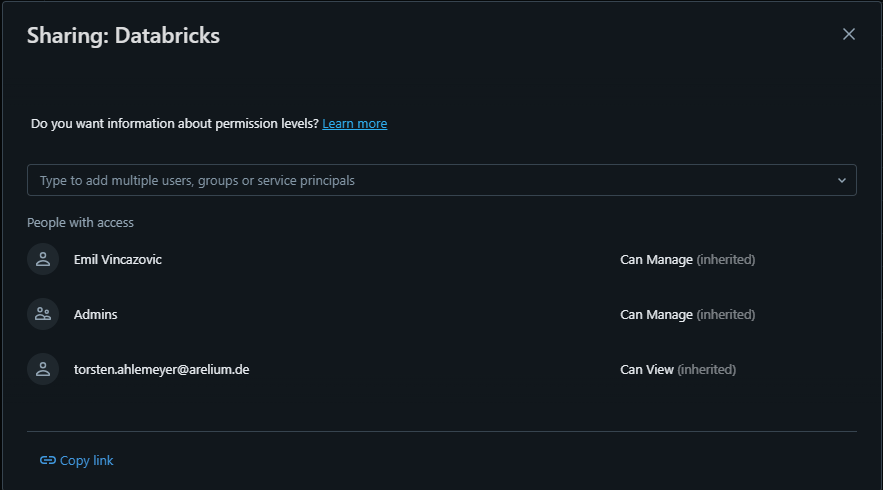The height and width of the screenshot is (490, 883).
Task: Click the chain-link icon beside Copy link
Action: [47, 460]
